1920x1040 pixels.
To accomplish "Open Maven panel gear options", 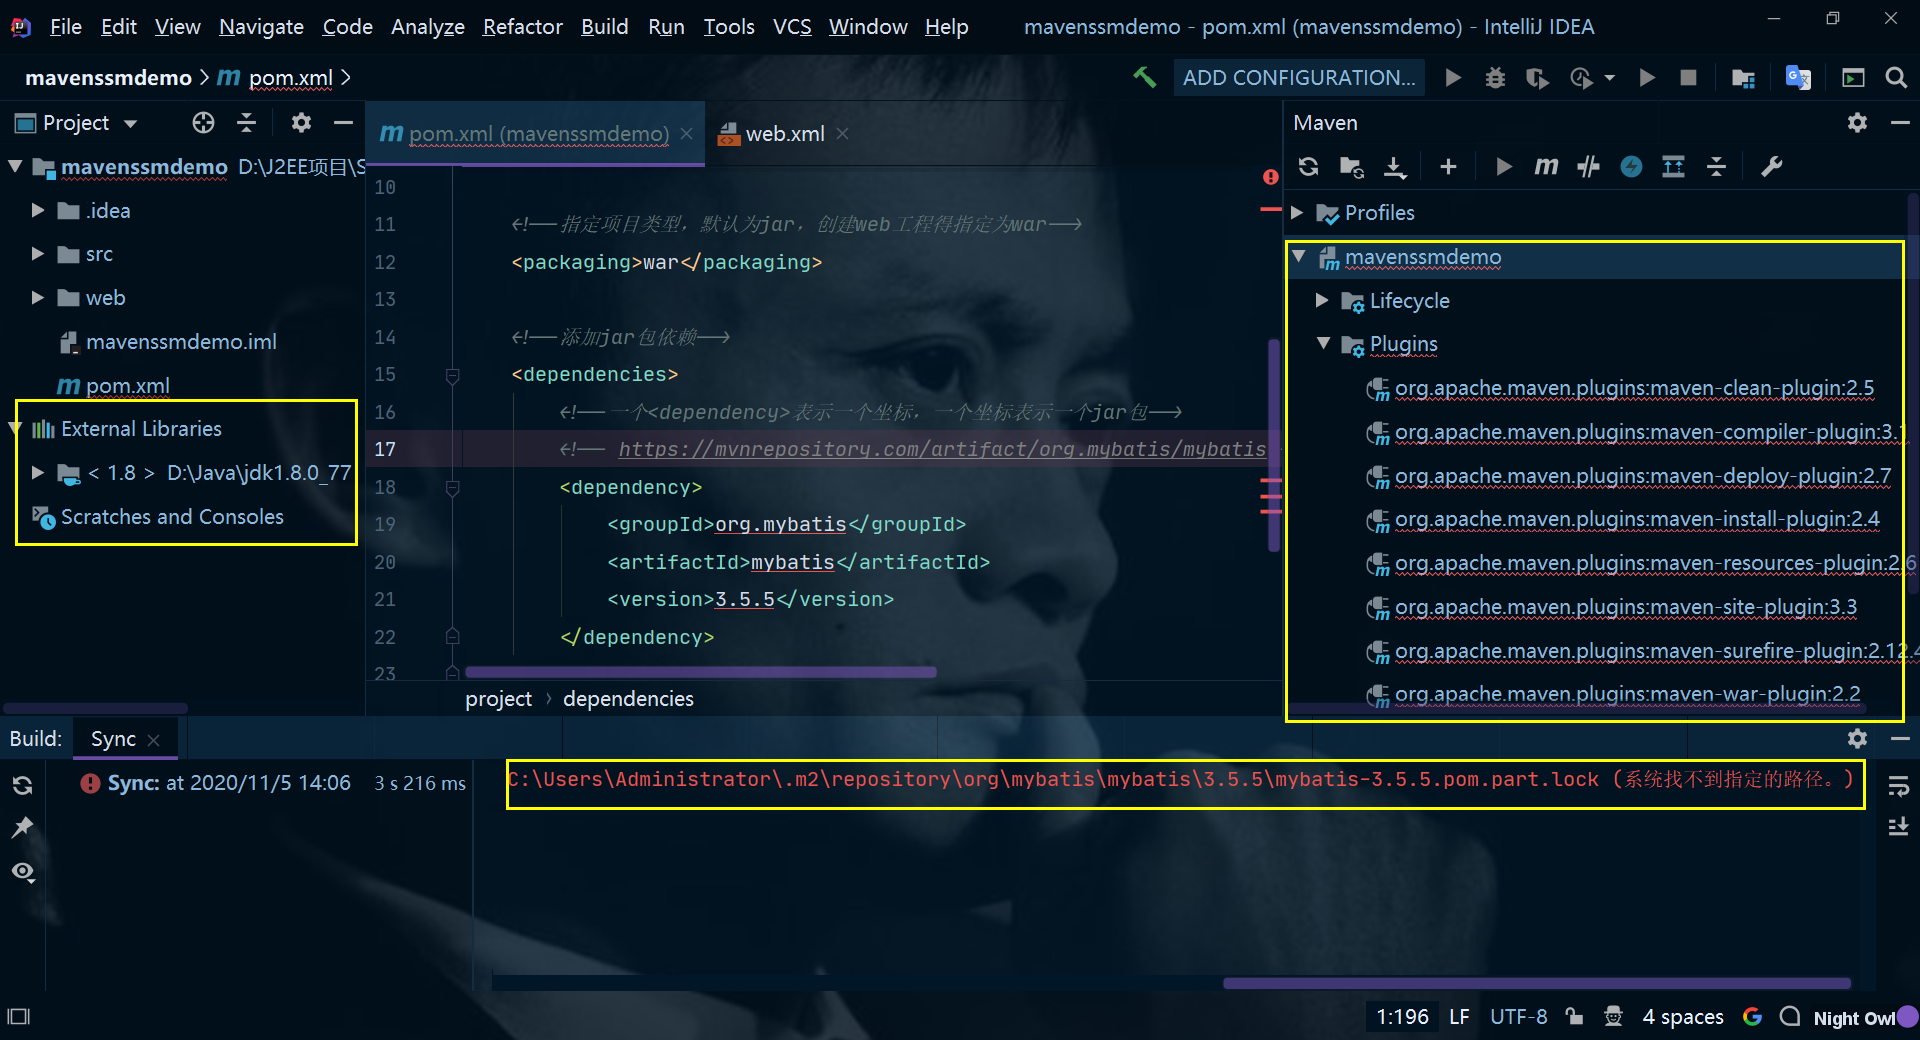I will (1857, 123).
